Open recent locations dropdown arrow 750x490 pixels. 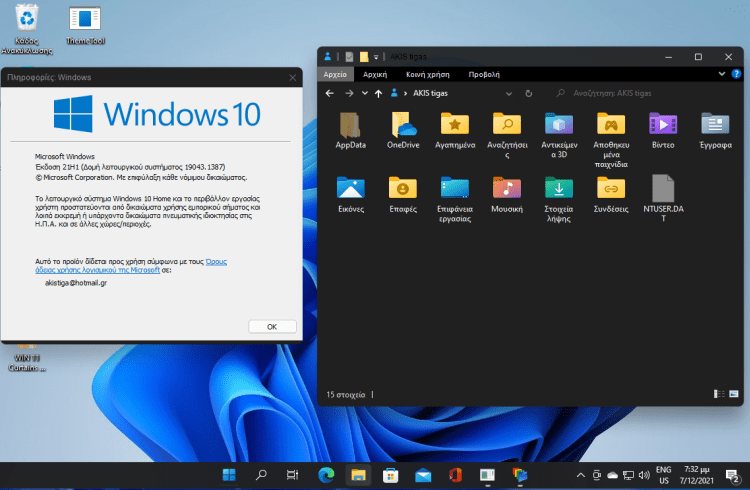click(x=364, y=93)
